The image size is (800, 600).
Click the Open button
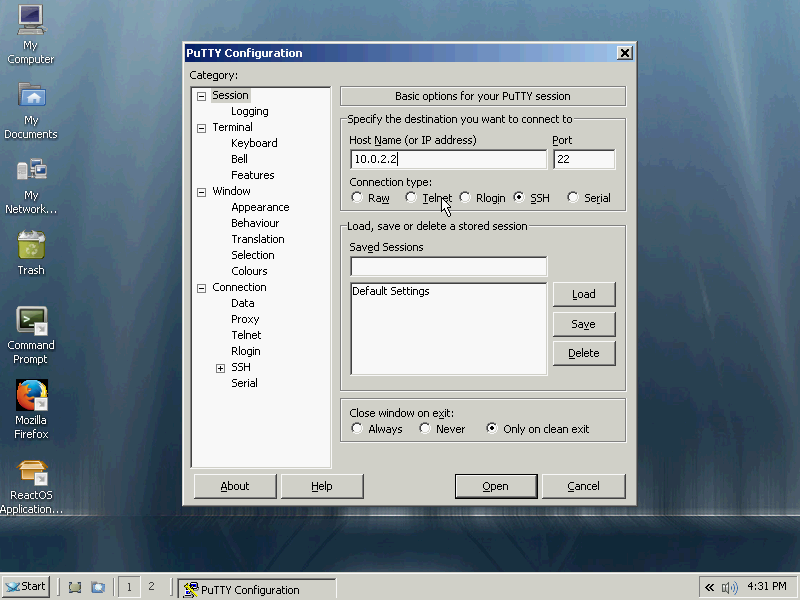coord(496,486)
